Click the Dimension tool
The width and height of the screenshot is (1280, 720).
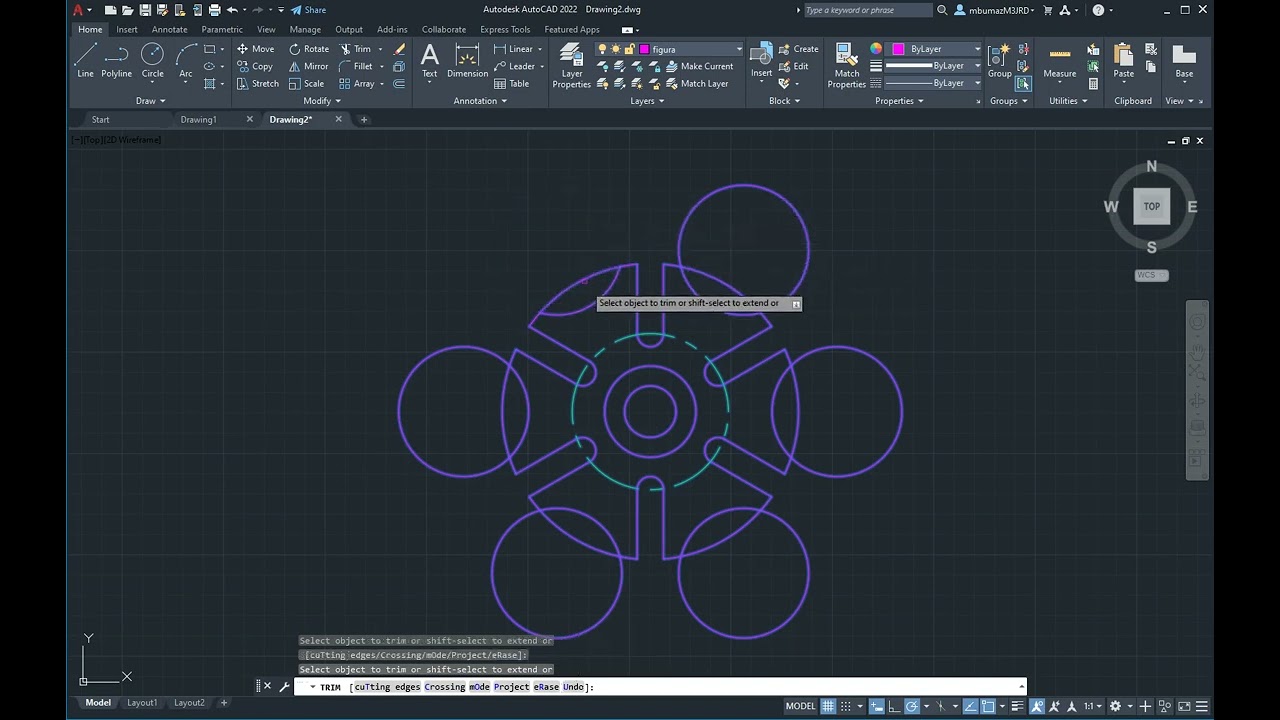(x=467, y=59)
